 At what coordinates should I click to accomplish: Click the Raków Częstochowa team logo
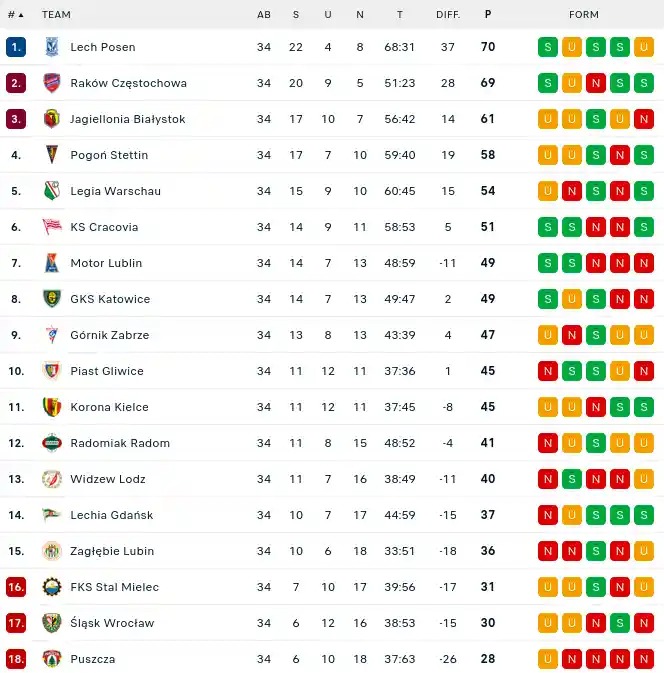coord(52,83)
